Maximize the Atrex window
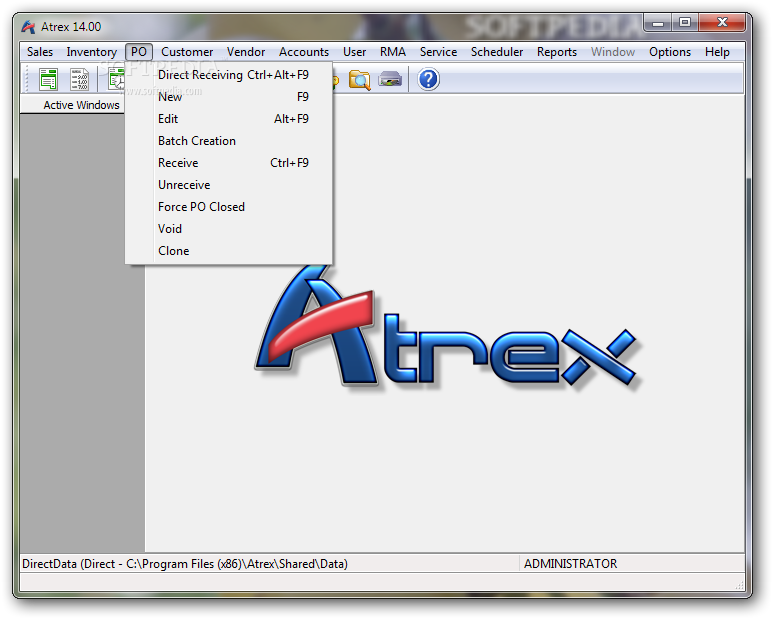 coord(685,22)
